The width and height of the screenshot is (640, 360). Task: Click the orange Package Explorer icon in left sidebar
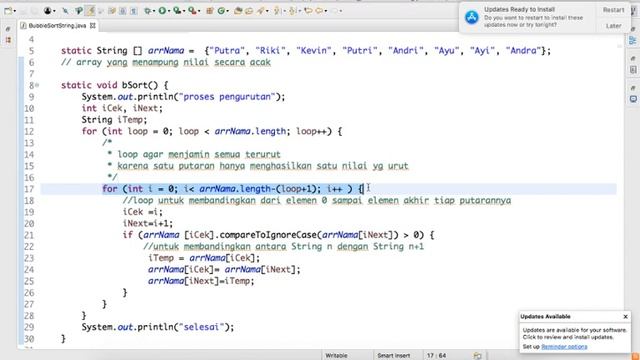(8, 40)
